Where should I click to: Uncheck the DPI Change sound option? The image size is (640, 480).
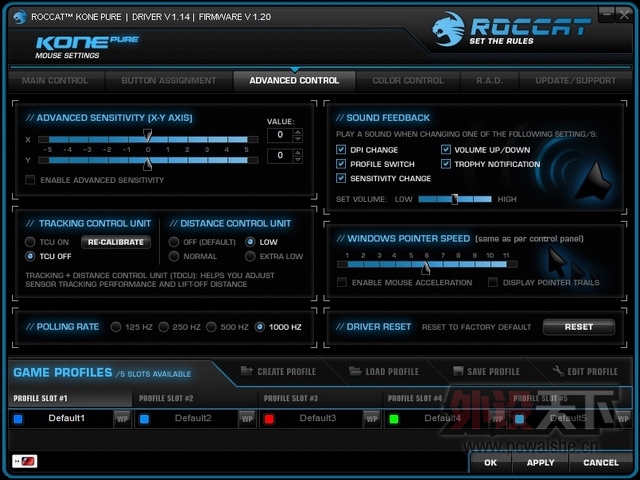tap(341, 149)
